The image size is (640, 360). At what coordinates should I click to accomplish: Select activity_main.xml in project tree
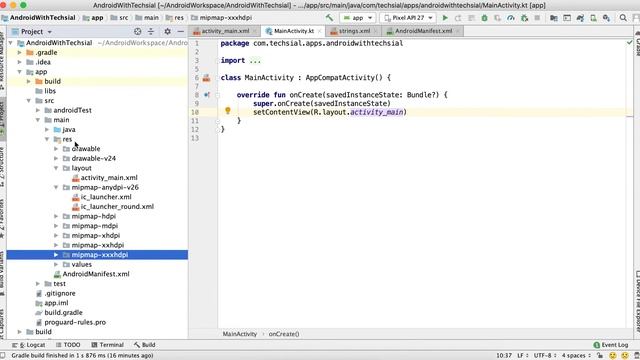pos(104,178)
